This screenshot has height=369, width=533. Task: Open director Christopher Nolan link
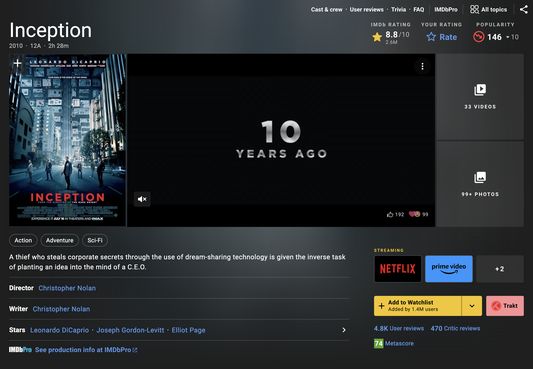[x=67, y=288]
